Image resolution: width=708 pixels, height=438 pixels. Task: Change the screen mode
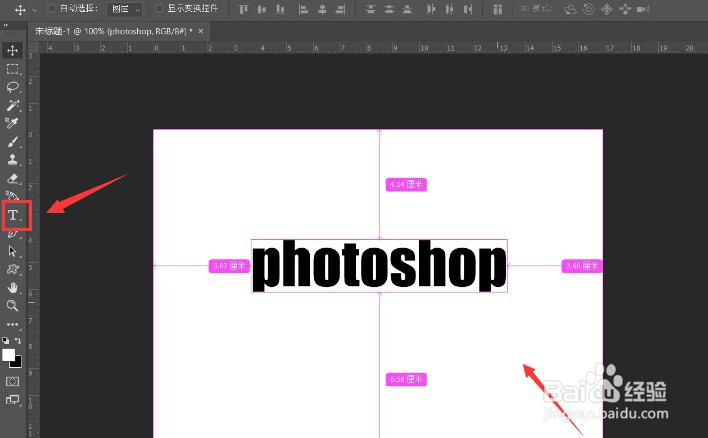click(12, 400)
